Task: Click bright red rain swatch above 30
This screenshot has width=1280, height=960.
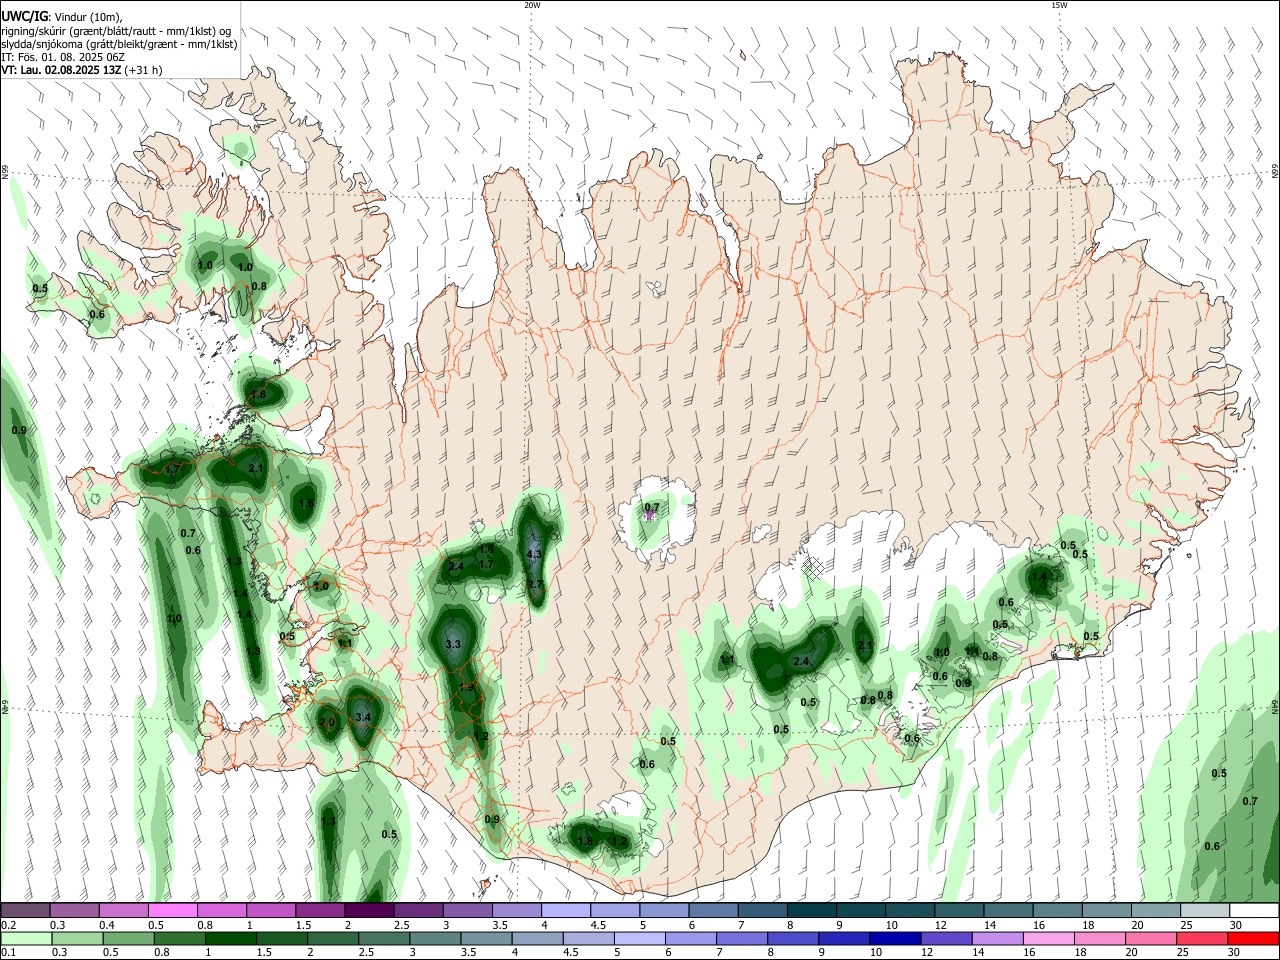Action: [1253, 939]
